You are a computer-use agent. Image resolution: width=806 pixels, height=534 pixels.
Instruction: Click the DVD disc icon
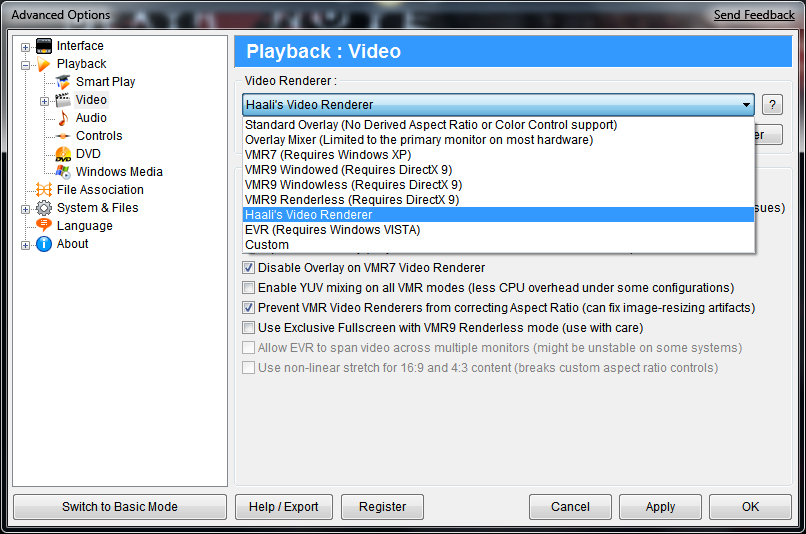click(x=63, y=154)
